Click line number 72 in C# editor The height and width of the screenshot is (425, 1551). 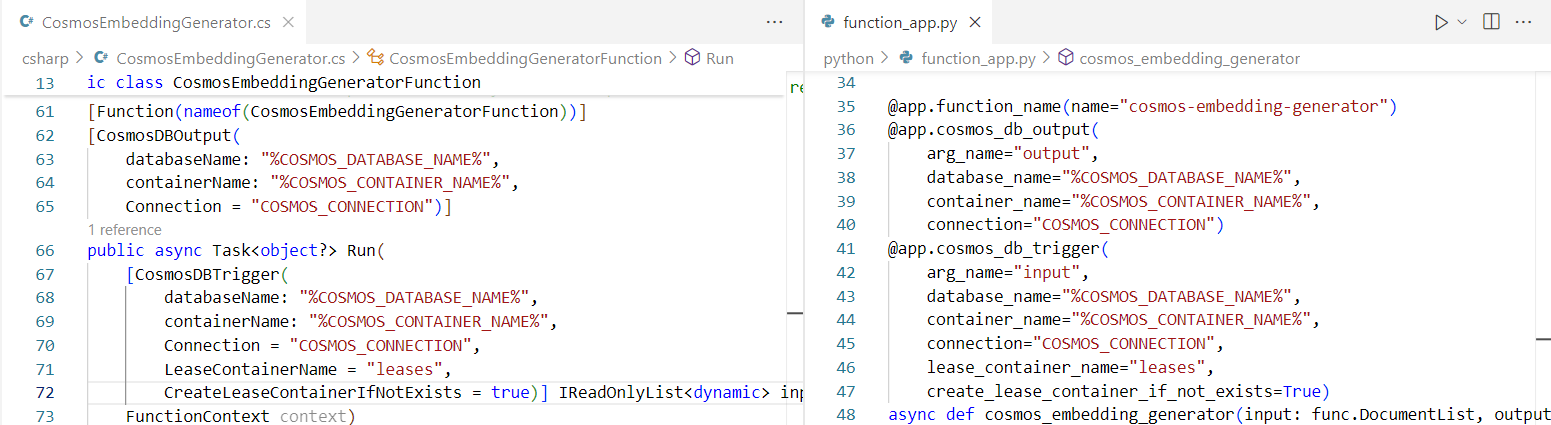pyautogui.click(x=45, y=391)
